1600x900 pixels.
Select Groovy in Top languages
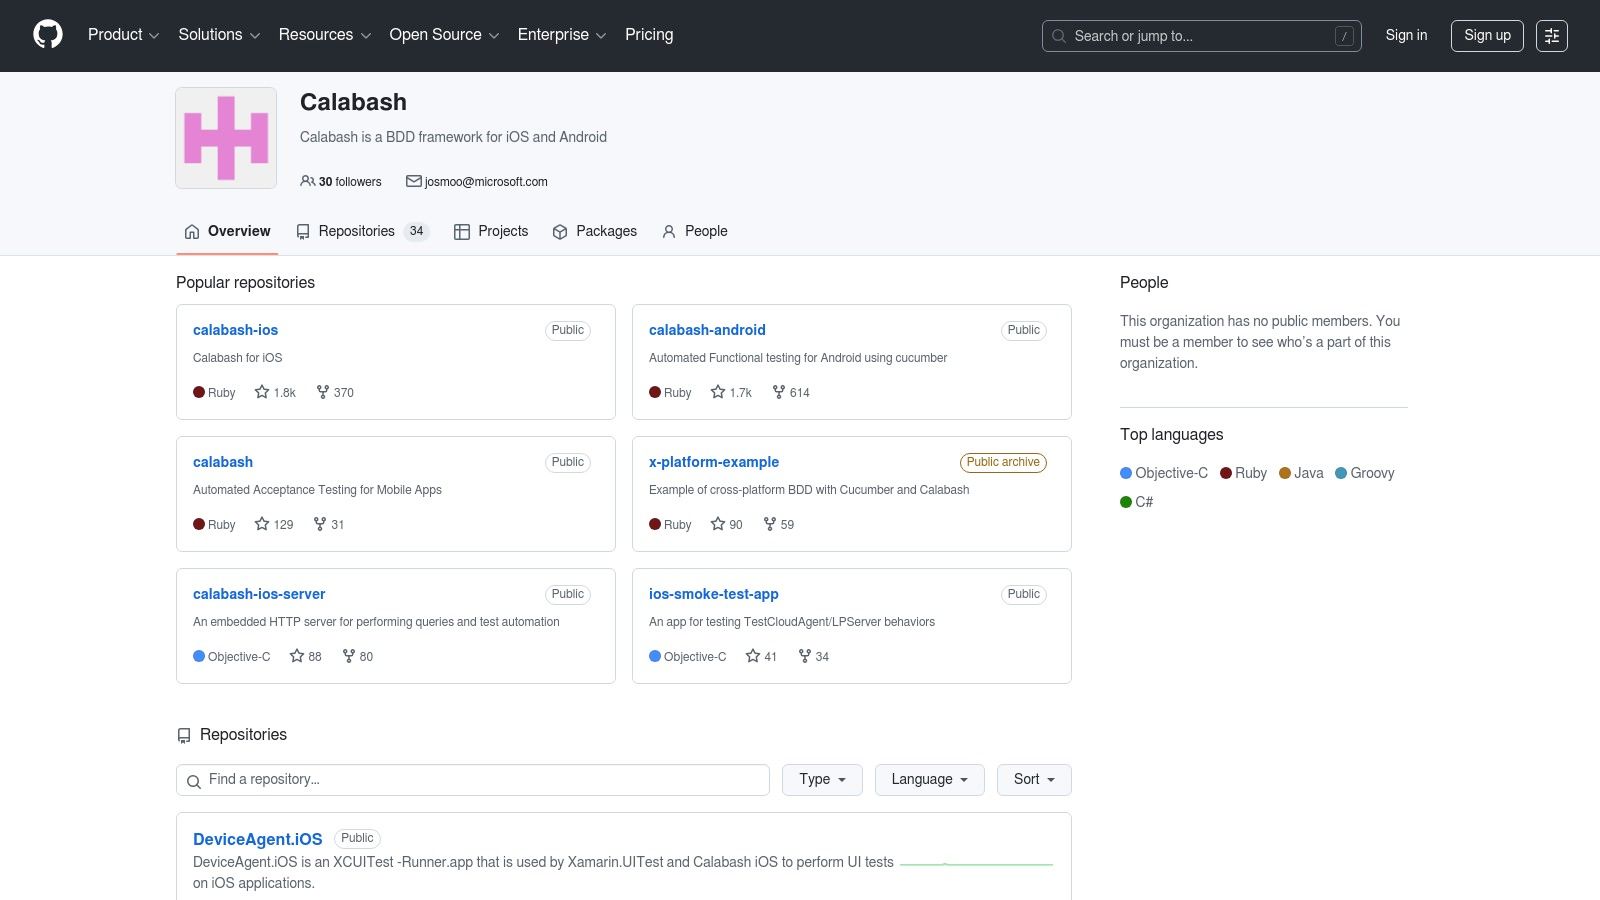(1365, 473)
